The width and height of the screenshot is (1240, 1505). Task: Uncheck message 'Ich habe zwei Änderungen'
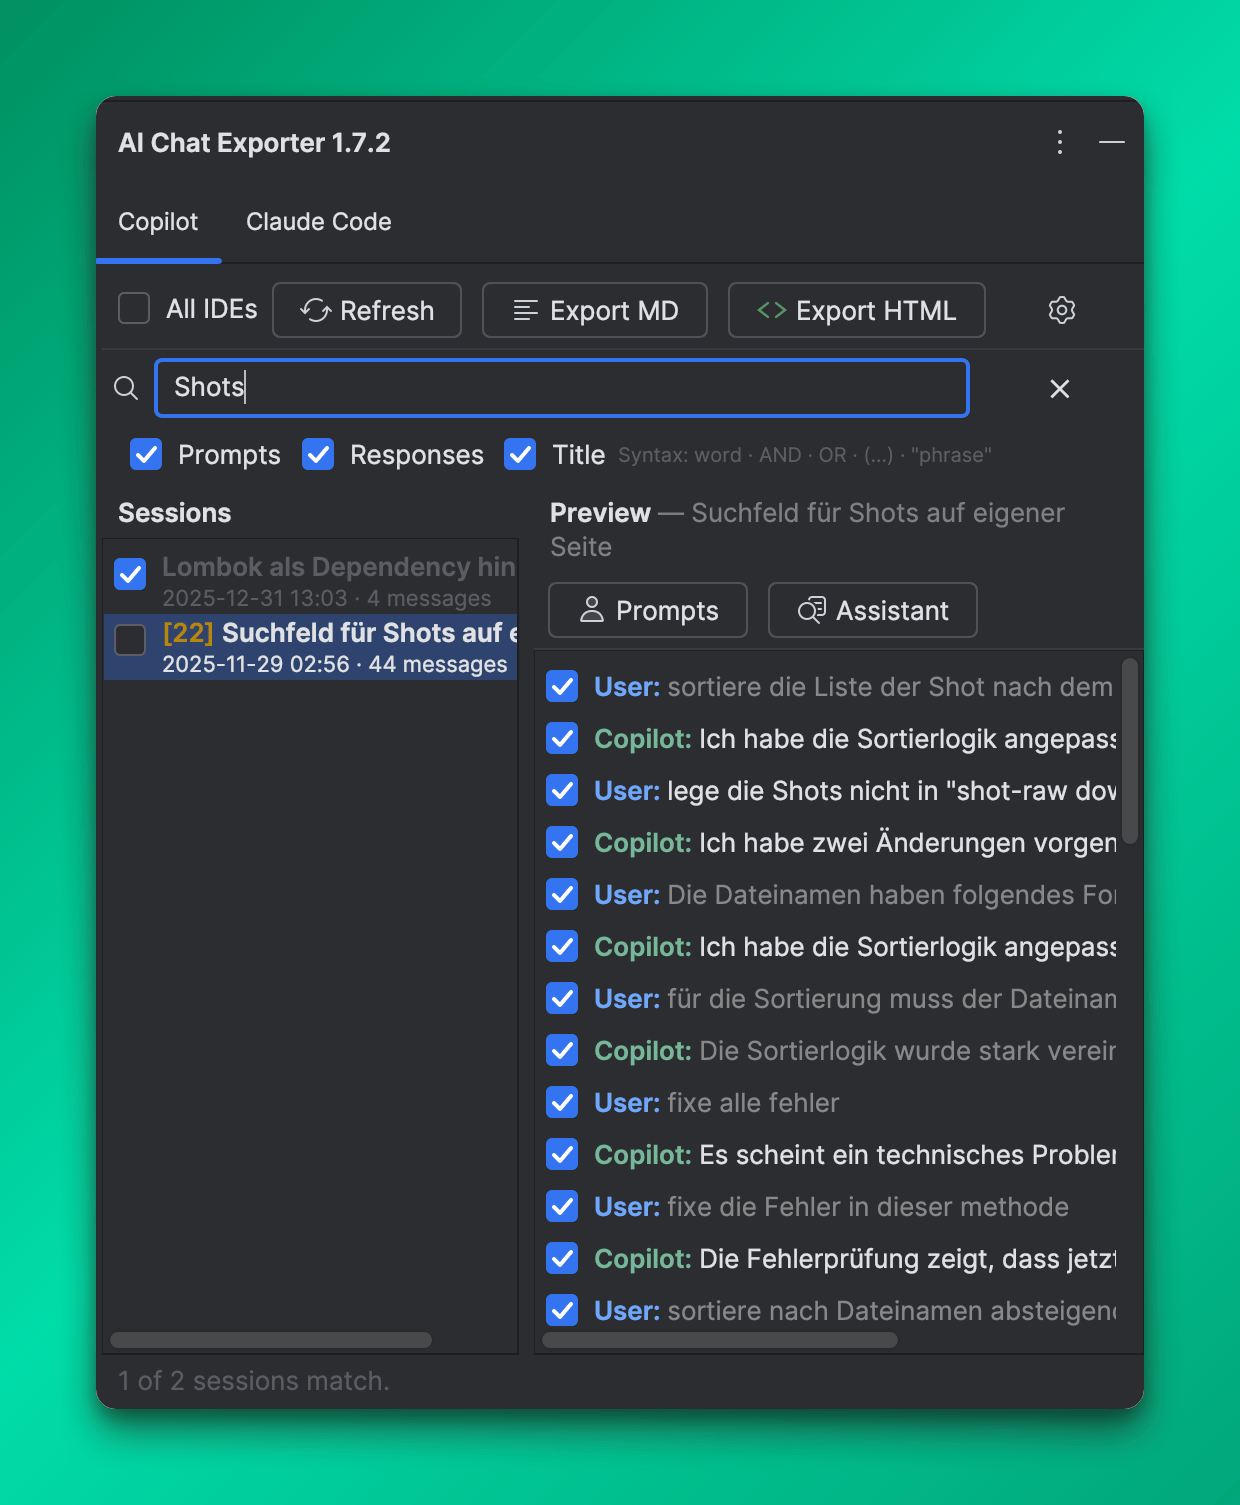coord(562,843)
